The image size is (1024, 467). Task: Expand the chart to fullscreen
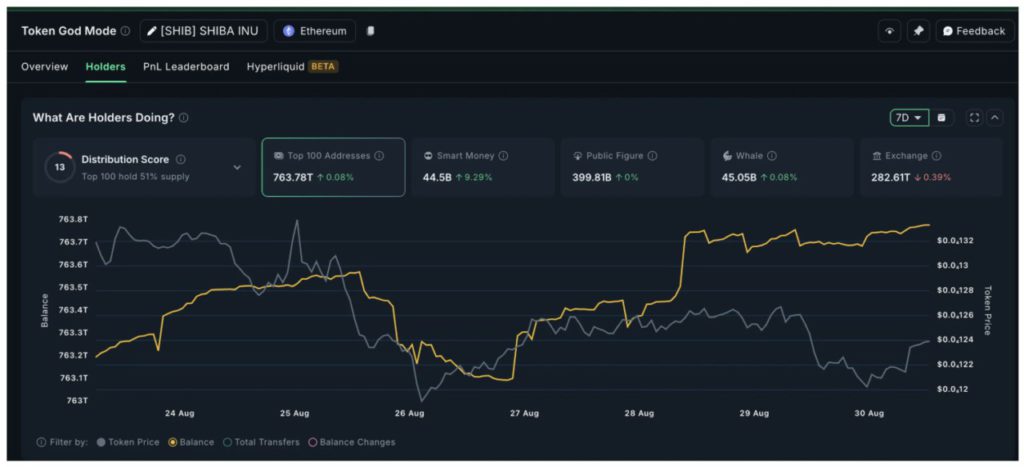974,118
